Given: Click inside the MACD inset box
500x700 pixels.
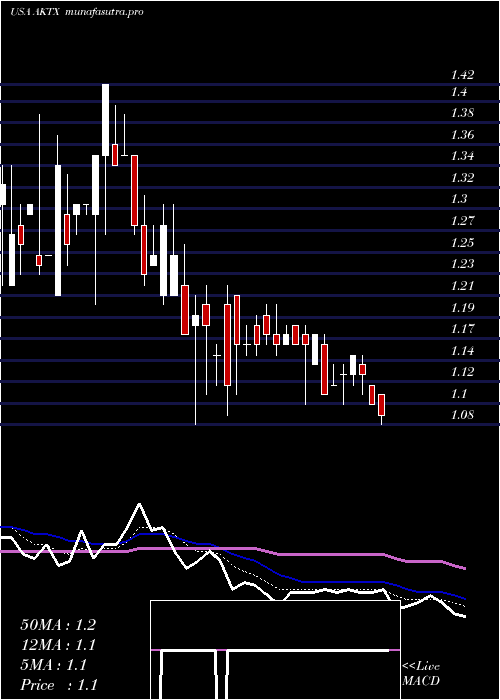Looking at the screenshot, I should pos(275,650).
